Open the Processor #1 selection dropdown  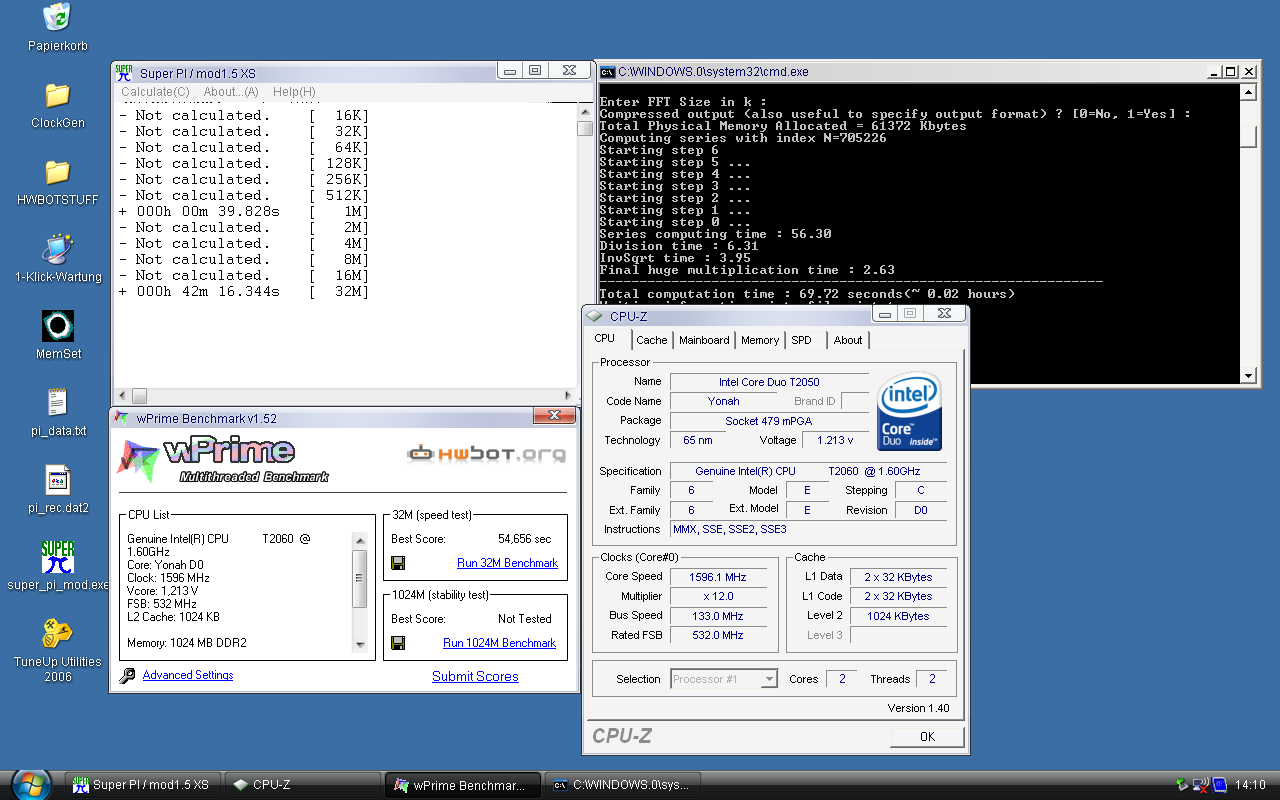724,679
